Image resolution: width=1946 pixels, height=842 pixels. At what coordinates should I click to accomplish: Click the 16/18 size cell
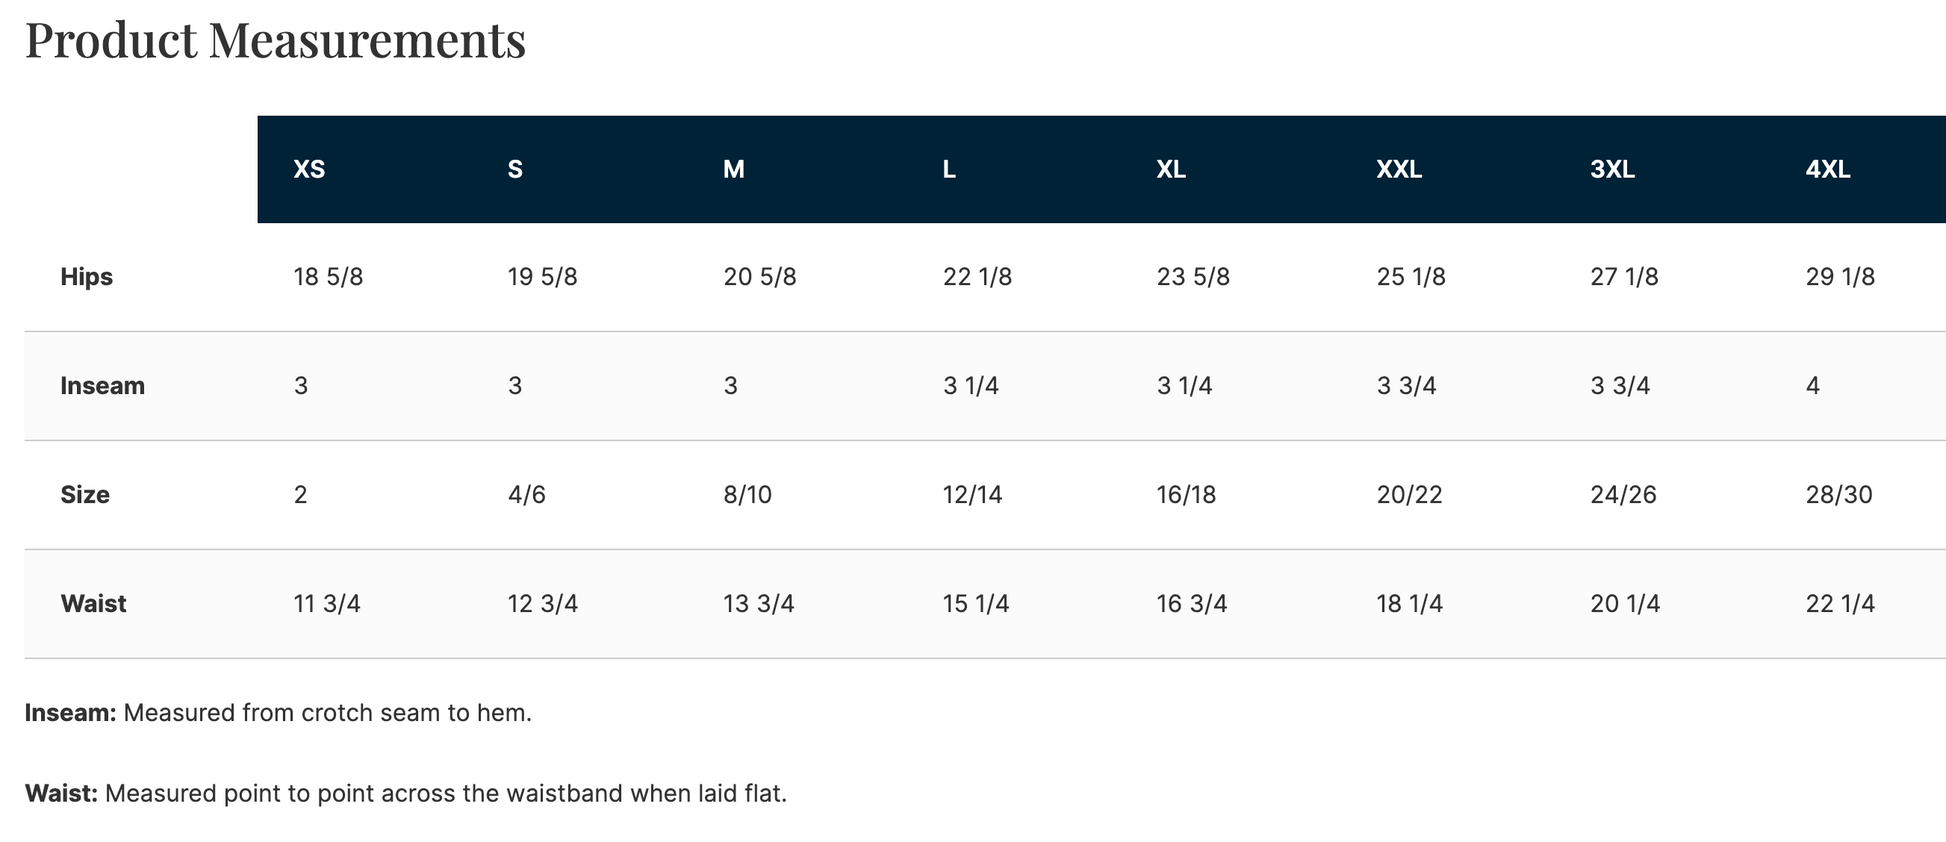click(x=1186, y=495)
